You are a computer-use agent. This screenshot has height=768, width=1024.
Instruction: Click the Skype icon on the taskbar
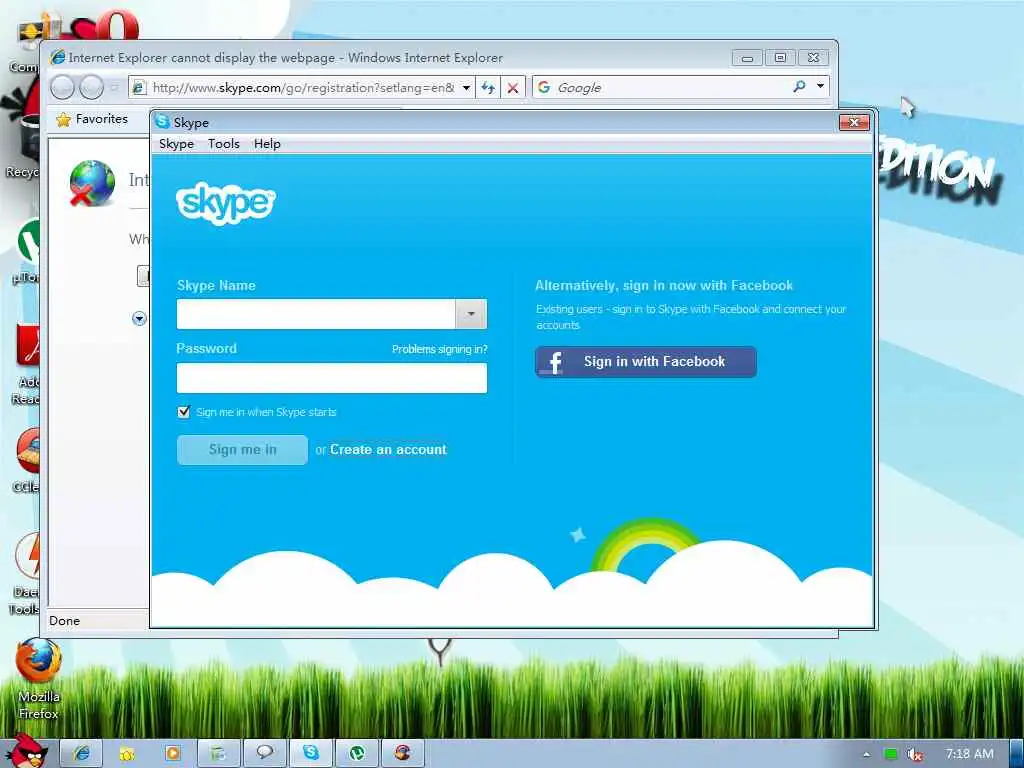[311, 753]
